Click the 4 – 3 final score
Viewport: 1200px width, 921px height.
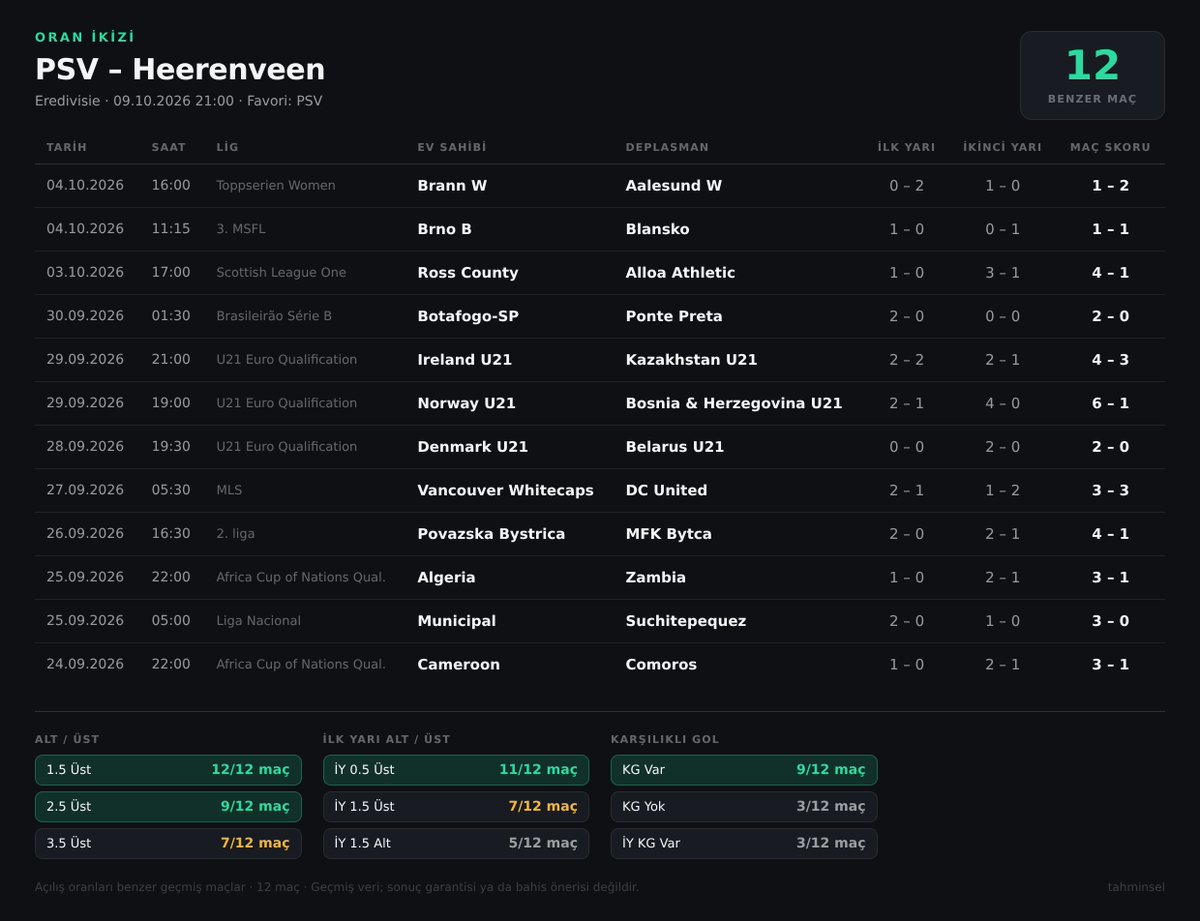point(1110,360)
